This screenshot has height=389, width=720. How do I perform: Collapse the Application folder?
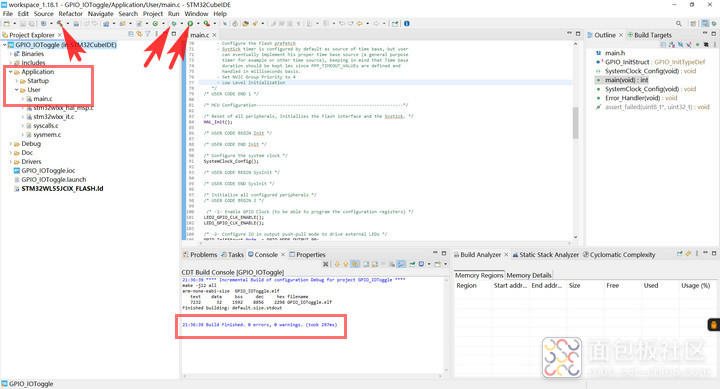11,72
